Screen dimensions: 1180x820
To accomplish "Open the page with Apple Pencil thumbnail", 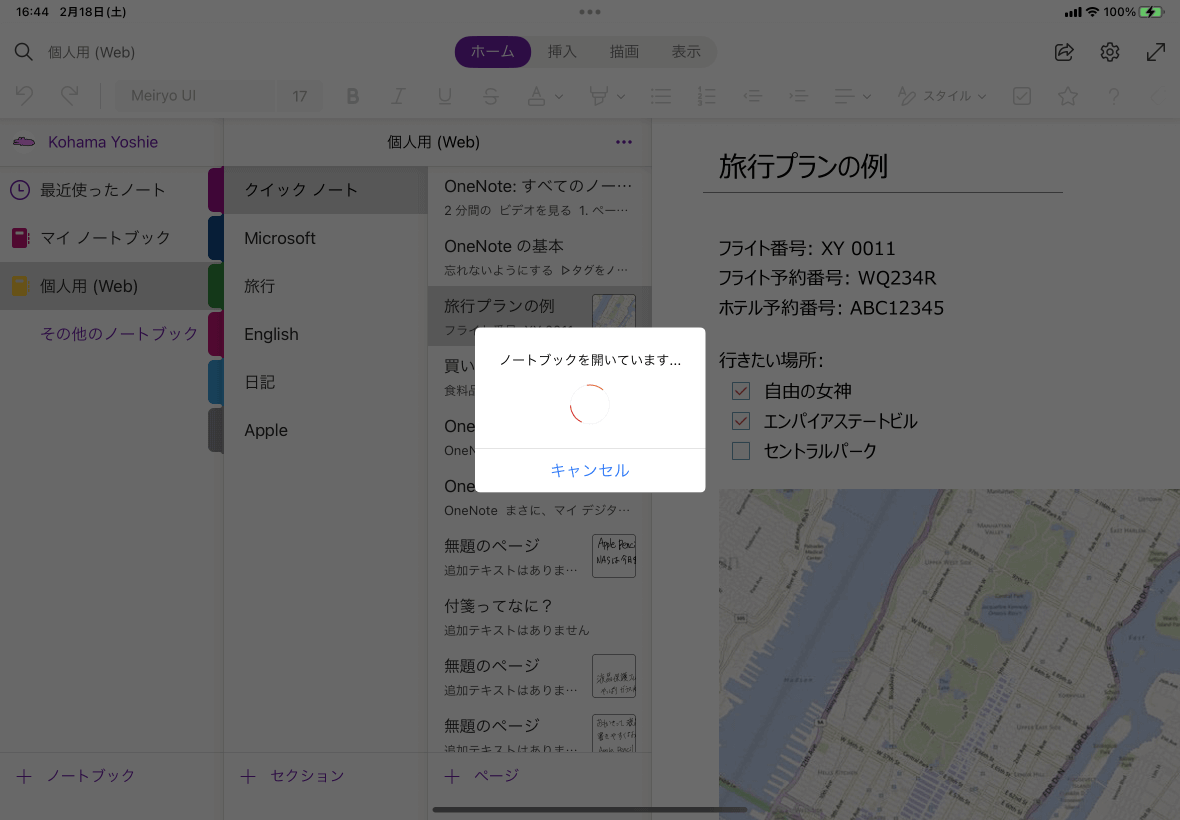I will 540,557.
